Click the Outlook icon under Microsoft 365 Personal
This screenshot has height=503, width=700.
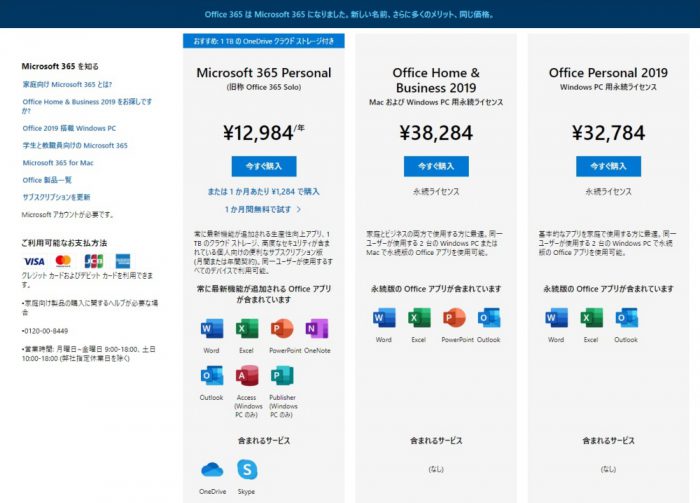pos(212,376)
